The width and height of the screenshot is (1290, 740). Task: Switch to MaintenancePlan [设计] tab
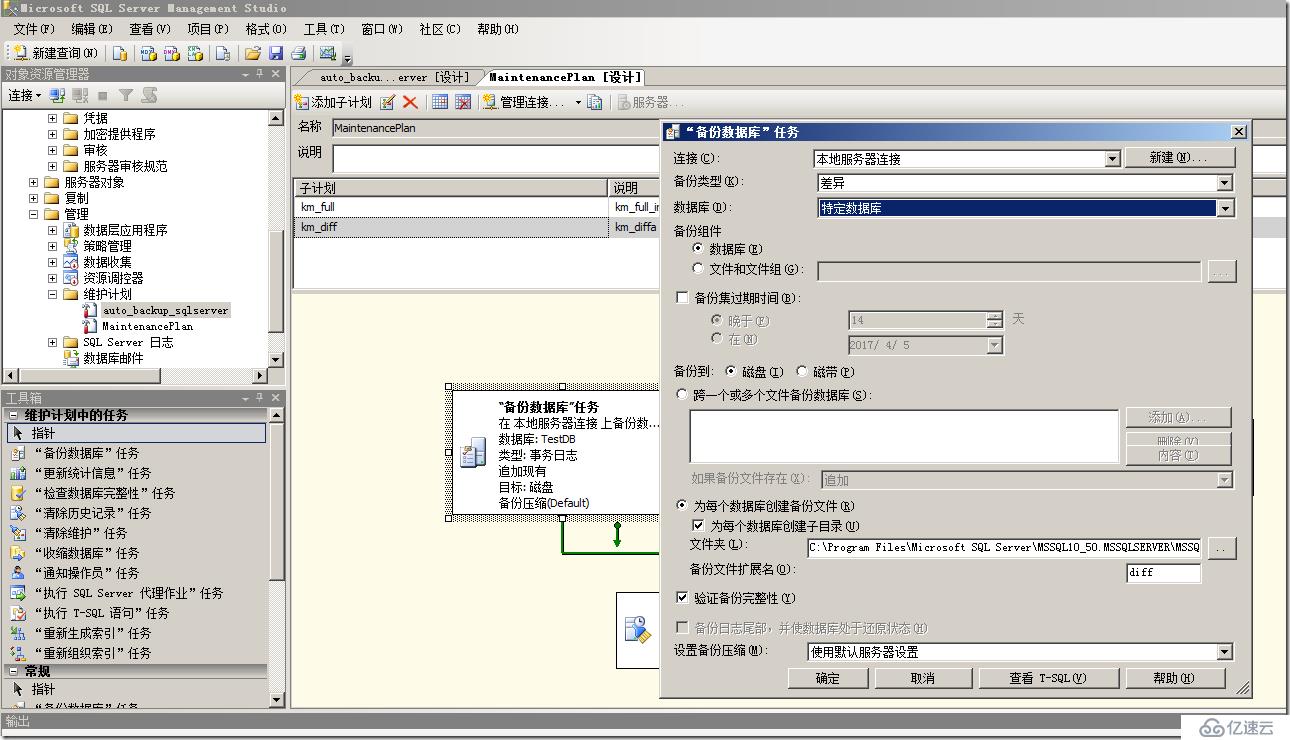point(565,77)
